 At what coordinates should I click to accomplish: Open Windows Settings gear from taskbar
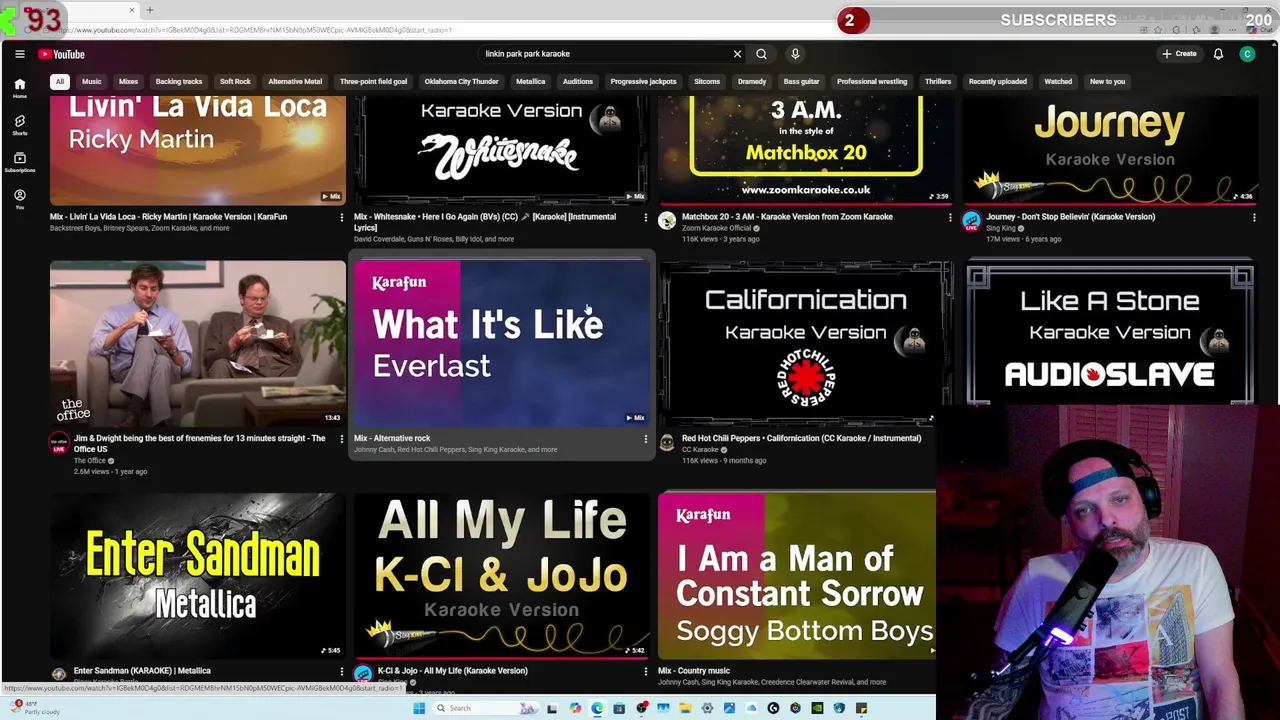pyautogui.click(x=707, y=708)
